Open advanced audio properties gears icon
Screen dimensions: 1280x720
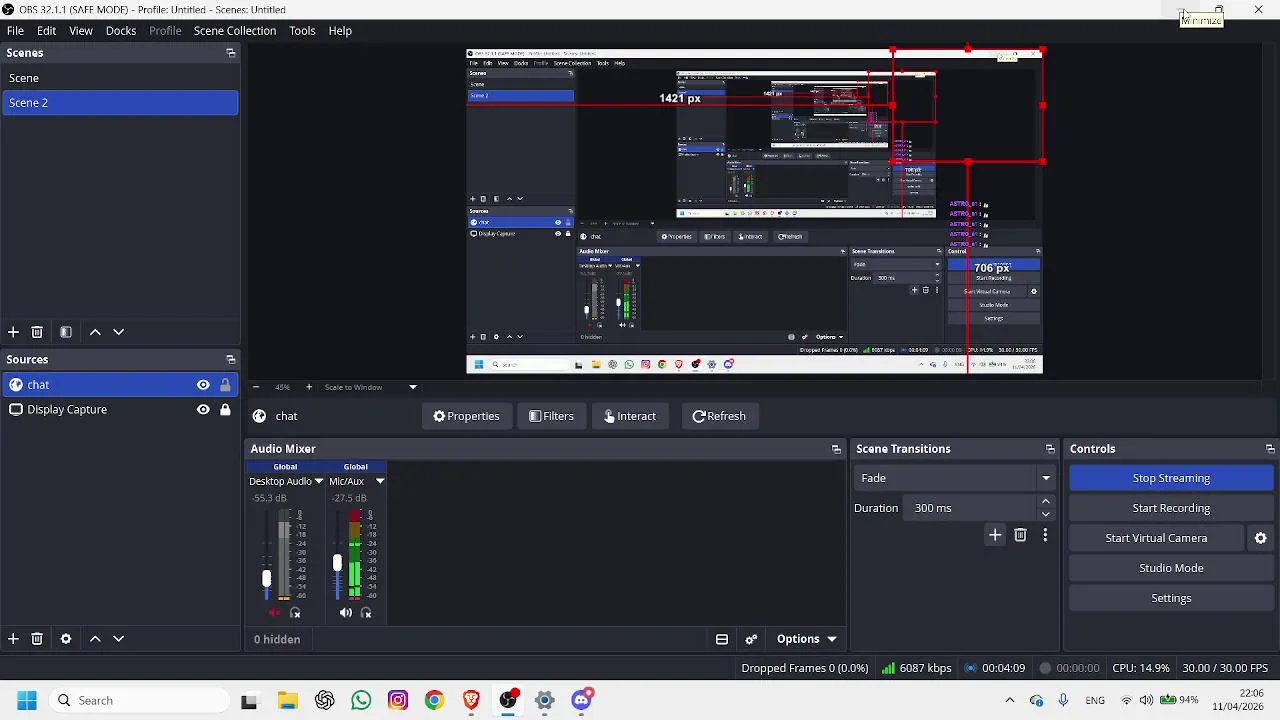click(752, 639)
